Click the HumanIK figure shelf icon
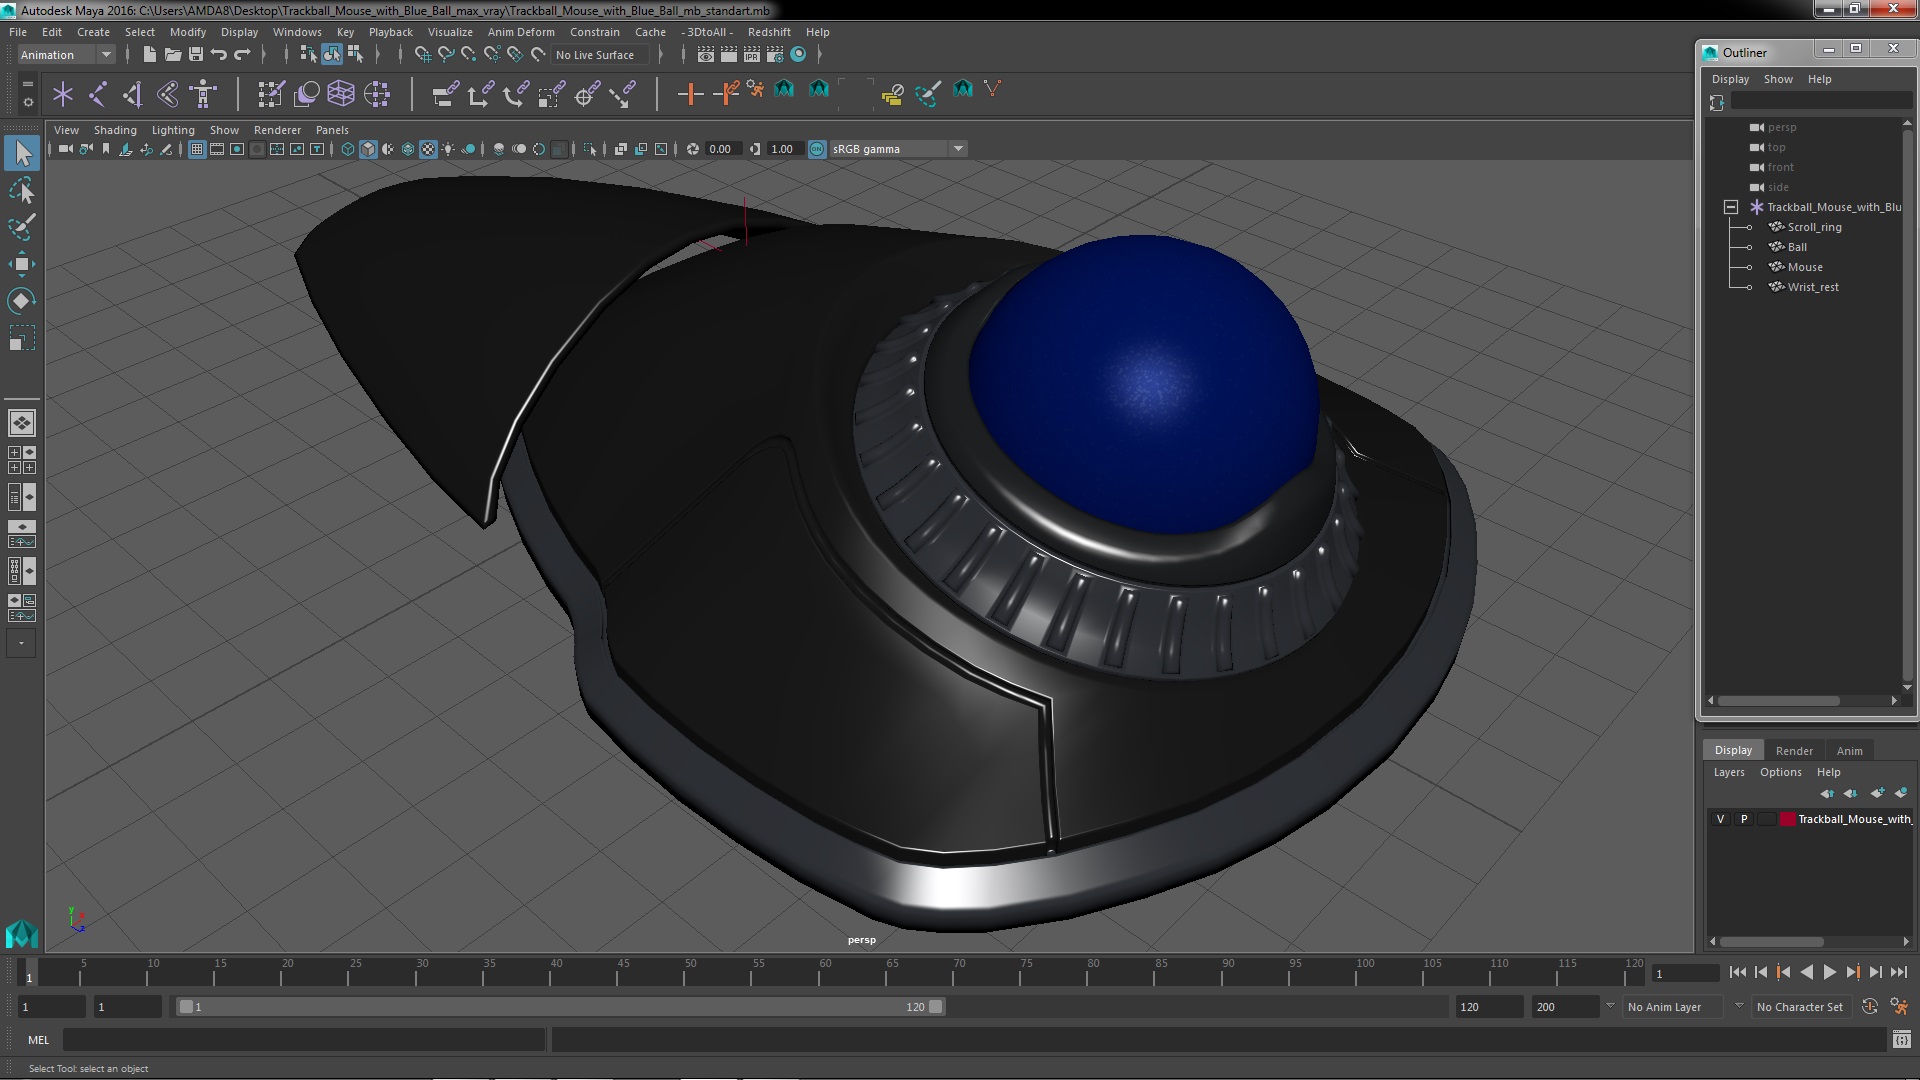The image size is (1920, 1080). [x=203, y=94]
